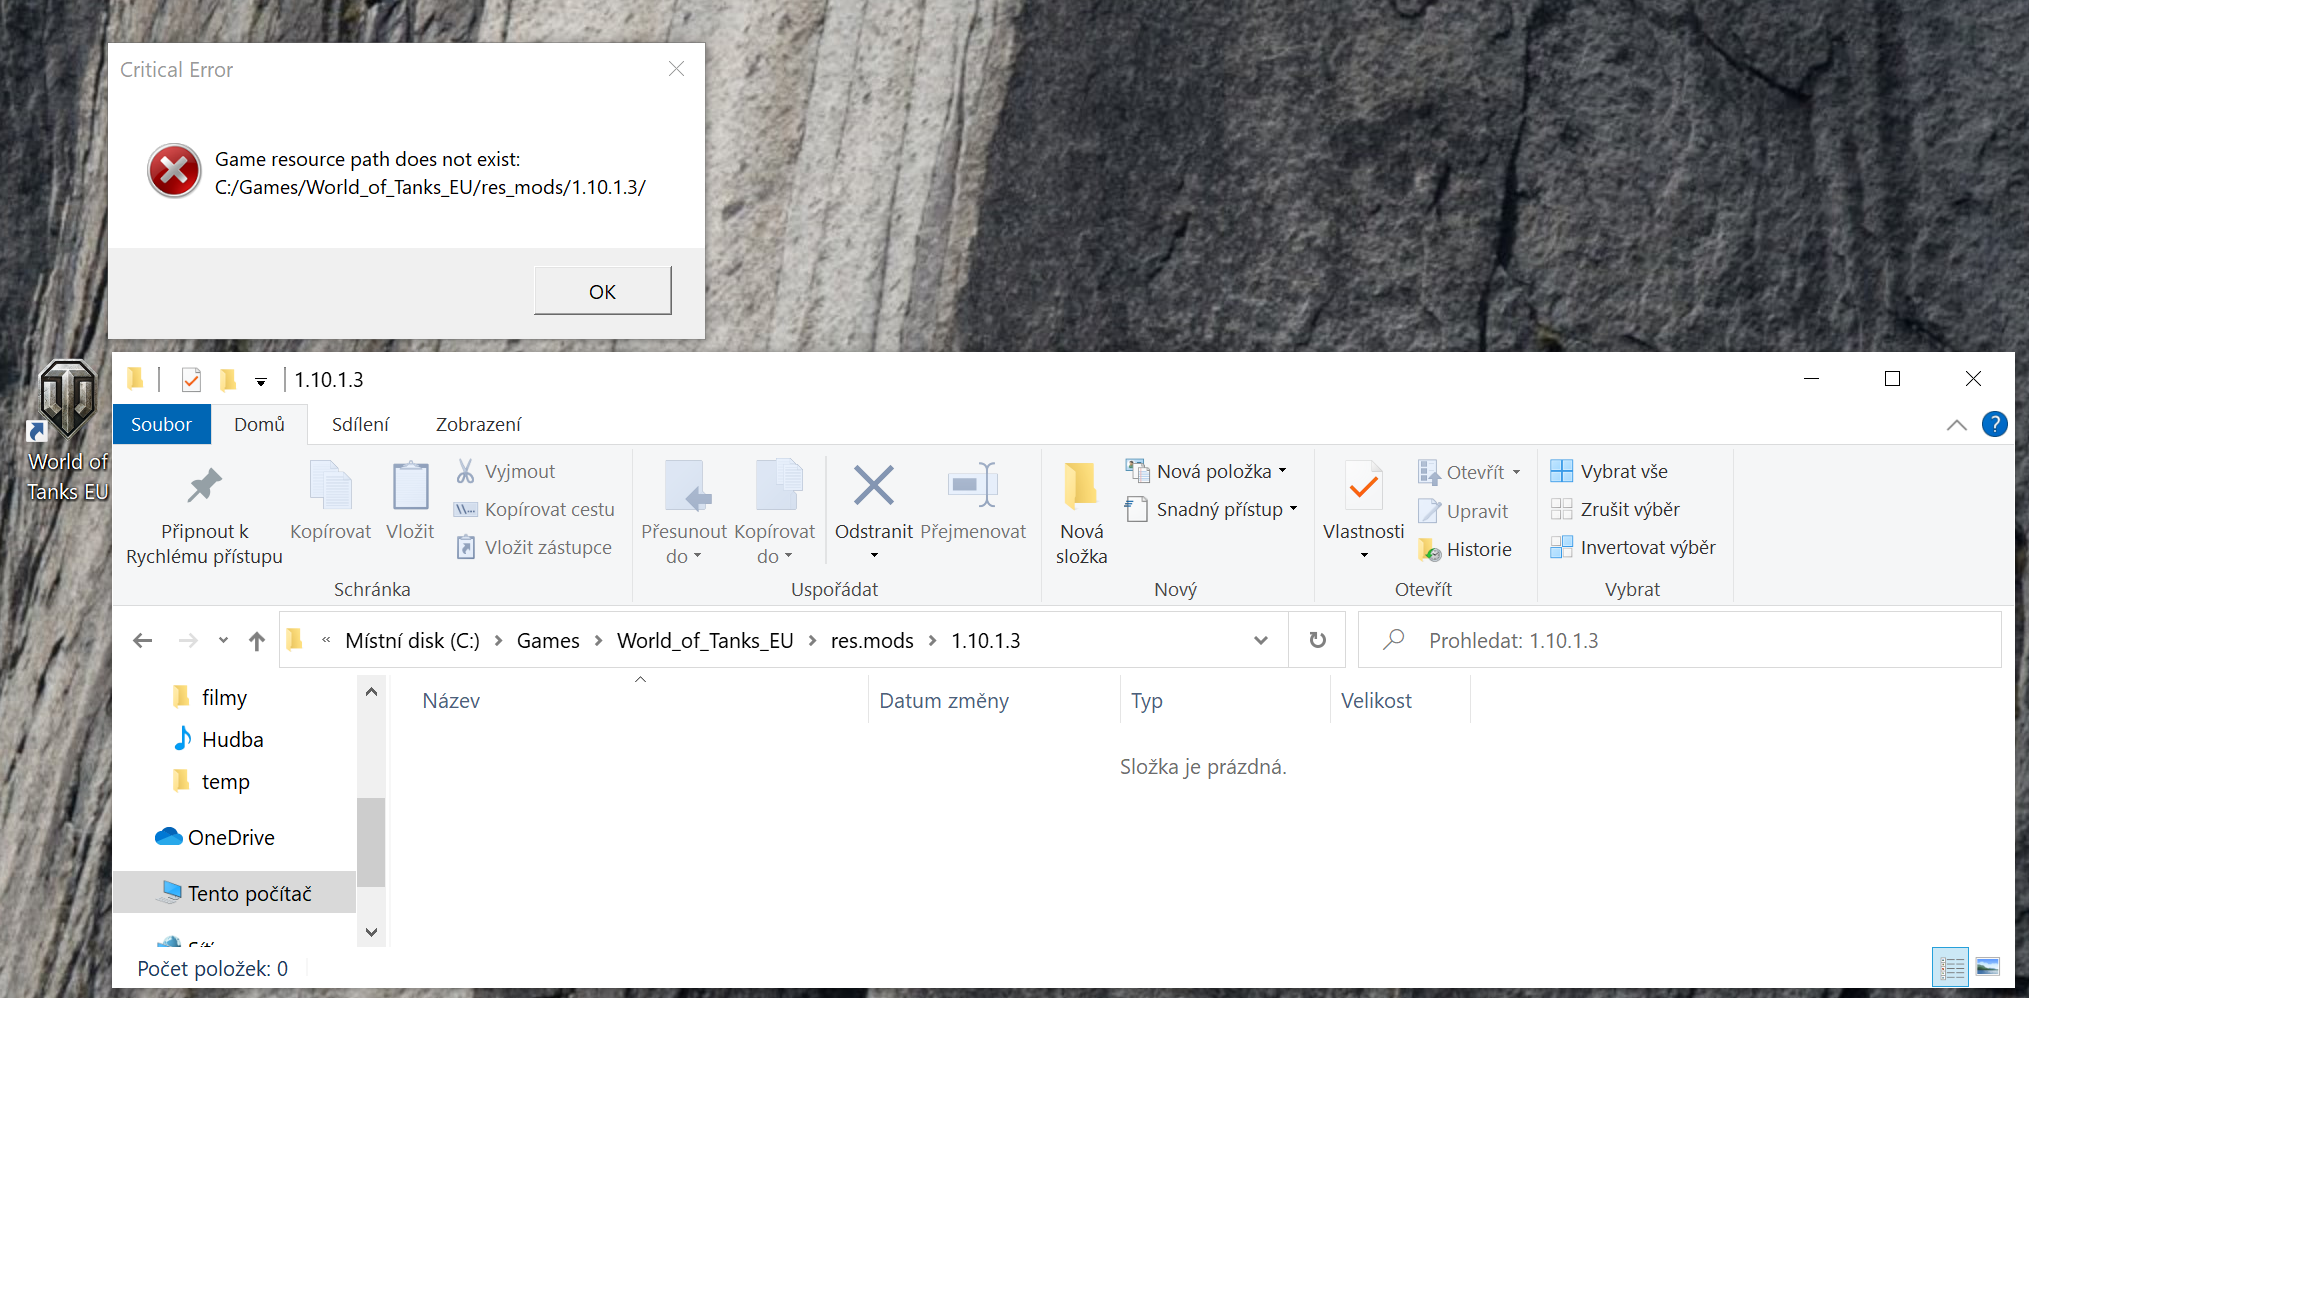Click Vybrat vše select all
The image size is (2304, 1296).
[1609, 471]
